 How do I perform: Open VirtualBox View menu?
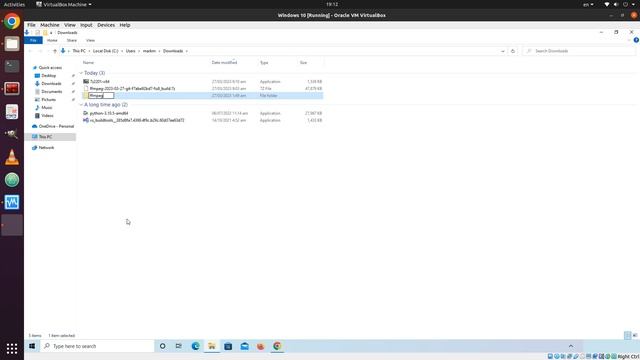pyautogui.click(x=70, y=25)
